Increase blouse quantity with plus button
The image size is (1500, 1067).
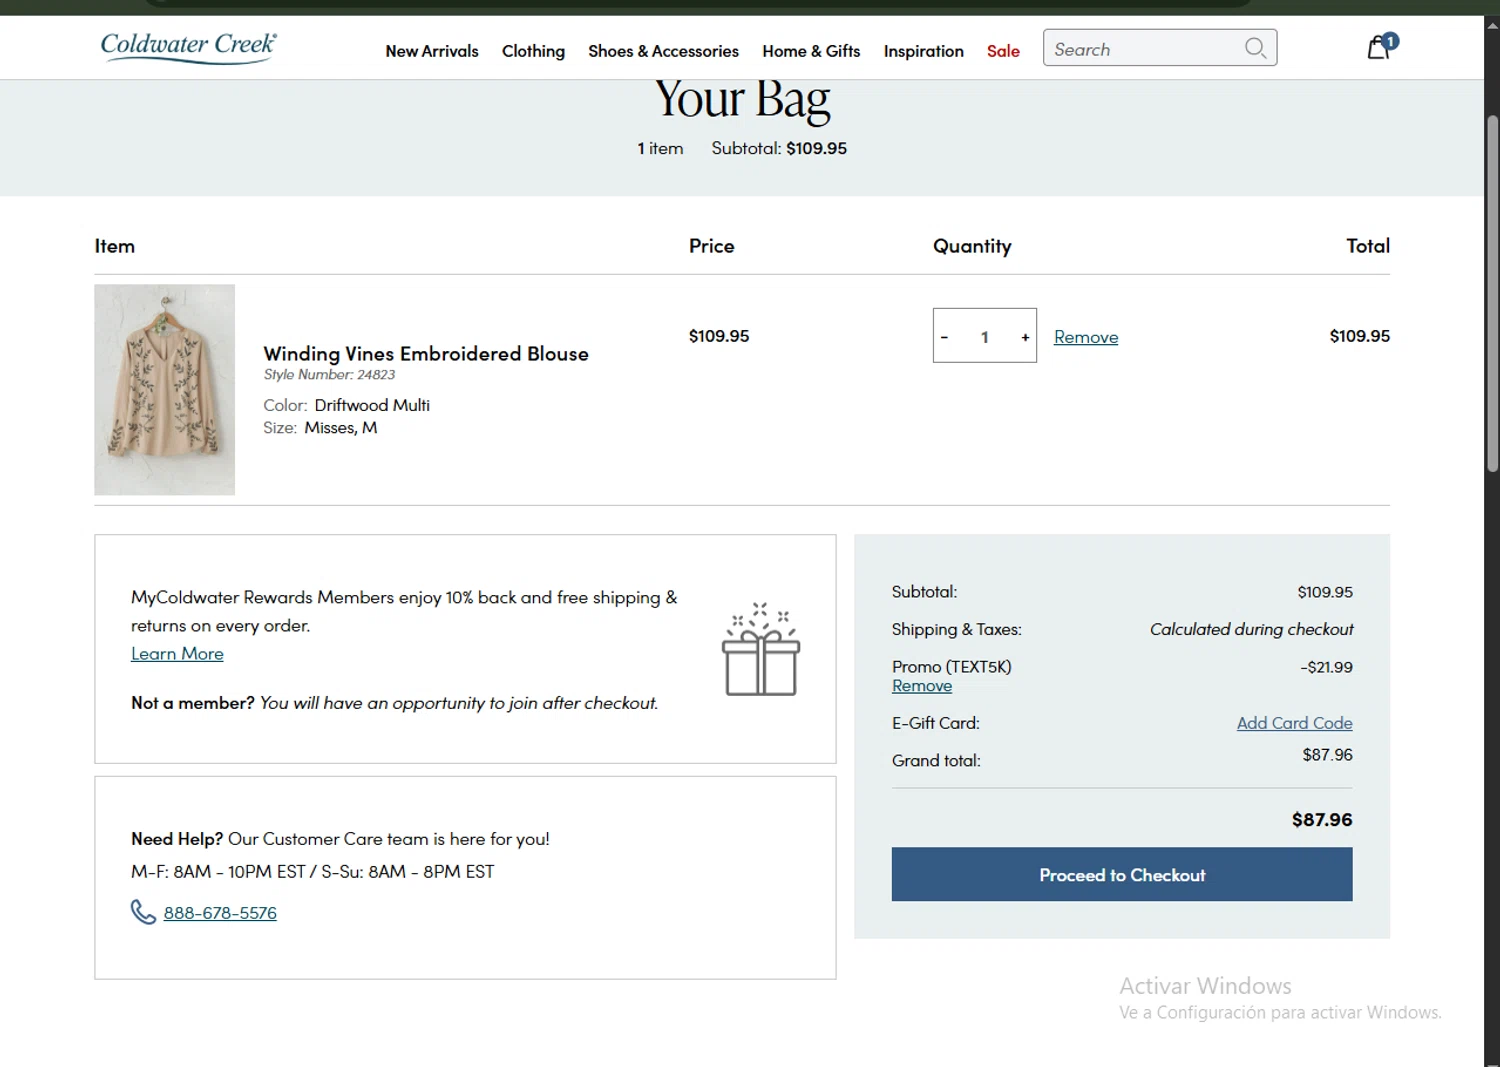(1025, 337)
